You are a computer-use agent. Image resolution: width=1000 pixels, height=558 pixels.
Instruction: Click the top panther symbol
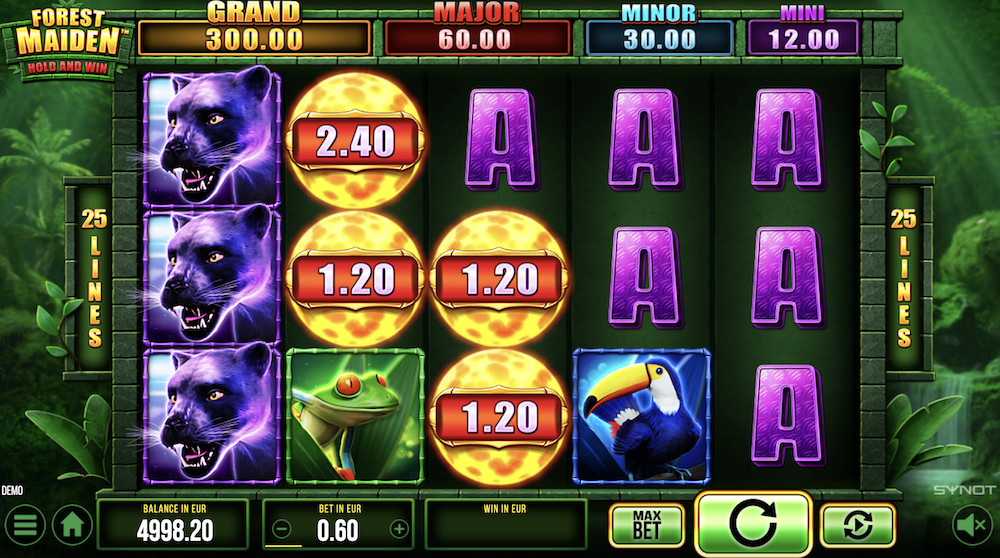(x=212, y=138)
